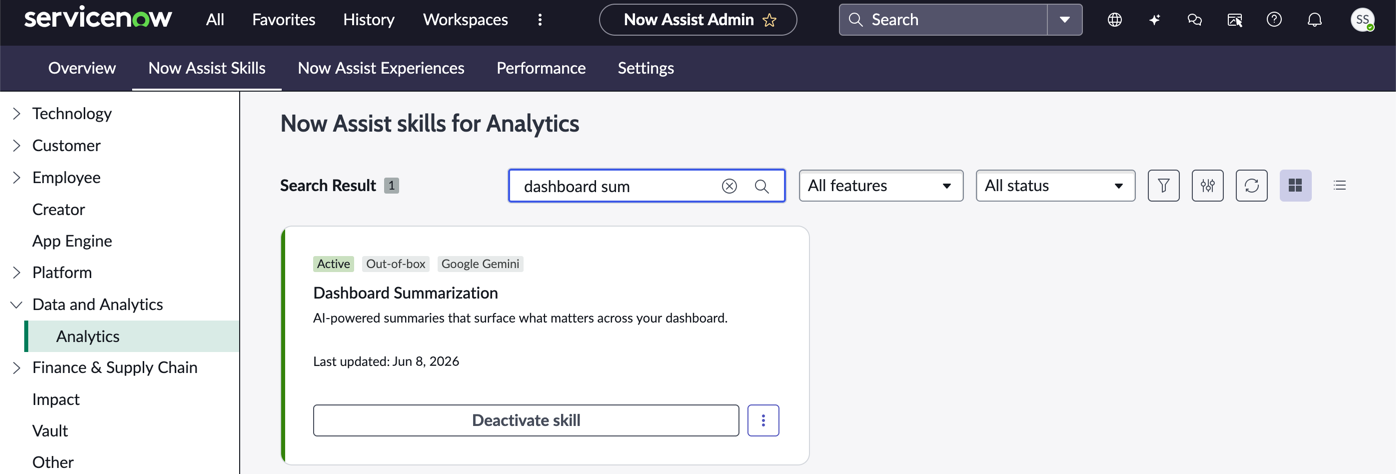The height and width of the screenshot is (474, 1396).
Task: Favorite Now Assist Admin with the star
Action: pos(770,20)
